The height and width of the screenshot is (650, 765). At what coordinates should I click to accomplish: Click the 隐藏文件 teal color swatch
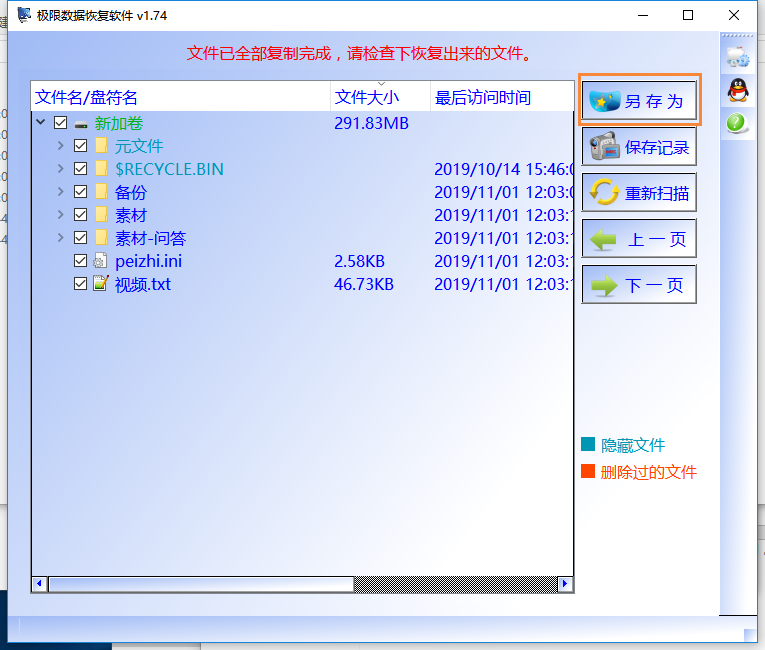pos(588,444)
